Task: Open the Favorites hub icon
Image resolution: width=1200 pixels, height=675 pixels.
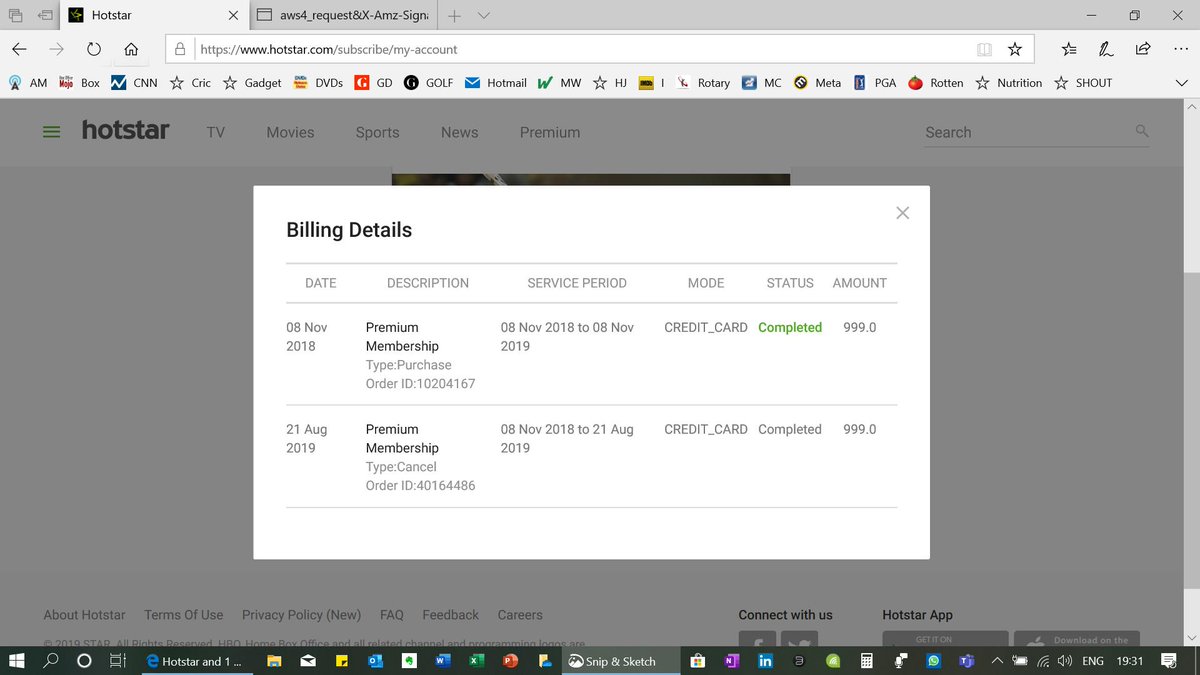Action: (x=1069, y=48)
